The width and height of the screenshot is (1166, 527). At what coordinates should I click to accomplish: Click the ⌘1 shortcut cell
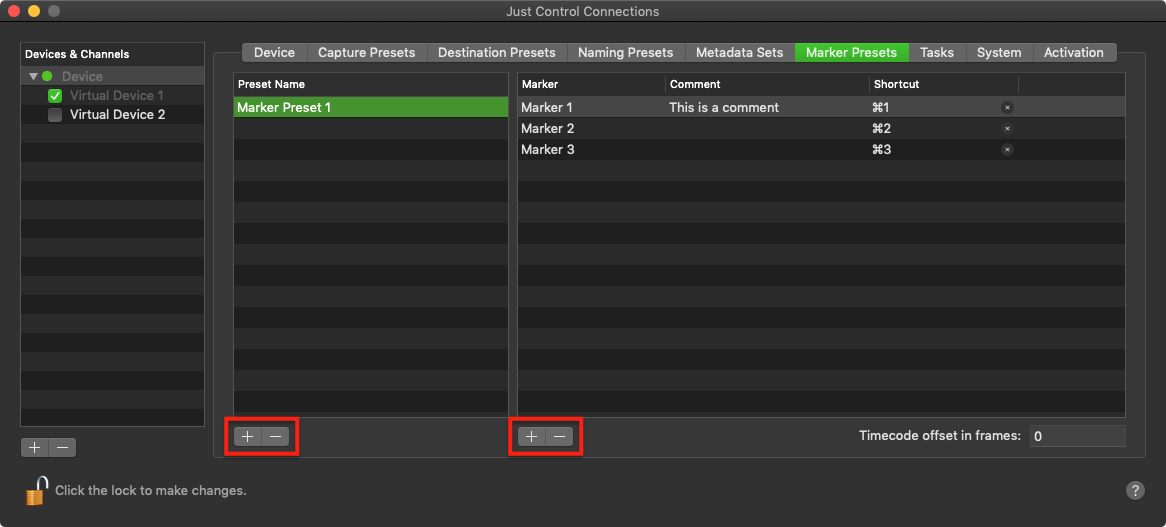881,108
